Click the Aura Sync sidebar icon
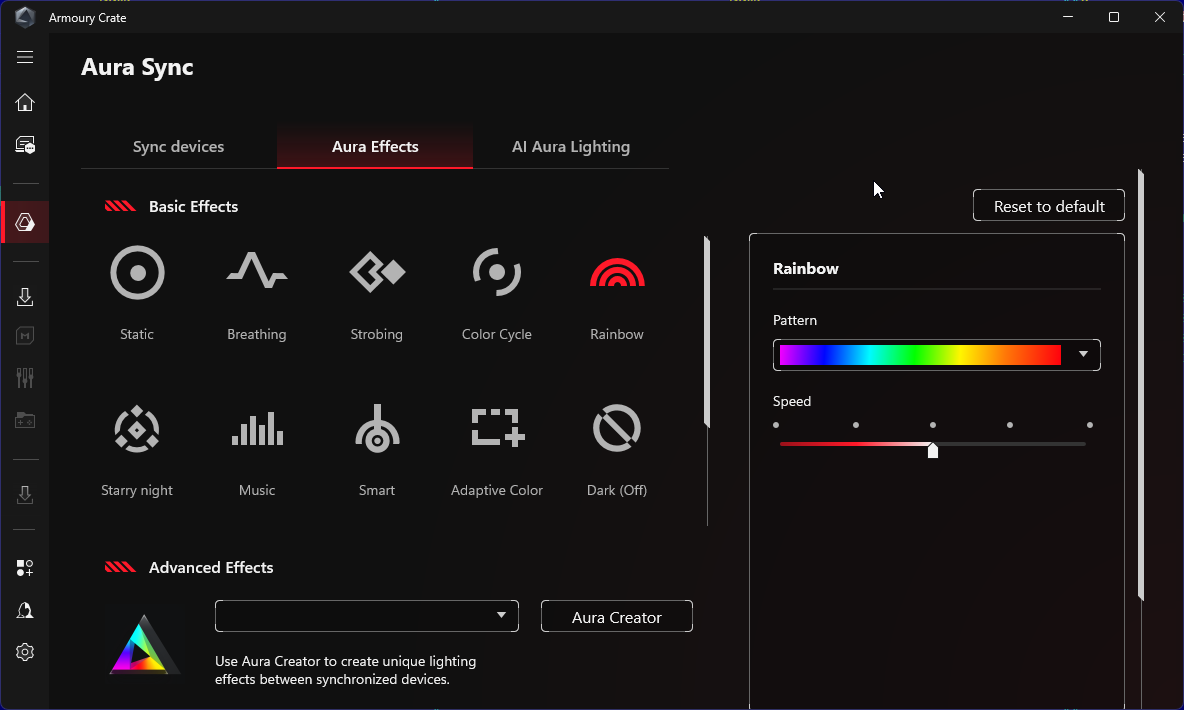This screenshot has width=1184, height=710. tap(25, 222)
